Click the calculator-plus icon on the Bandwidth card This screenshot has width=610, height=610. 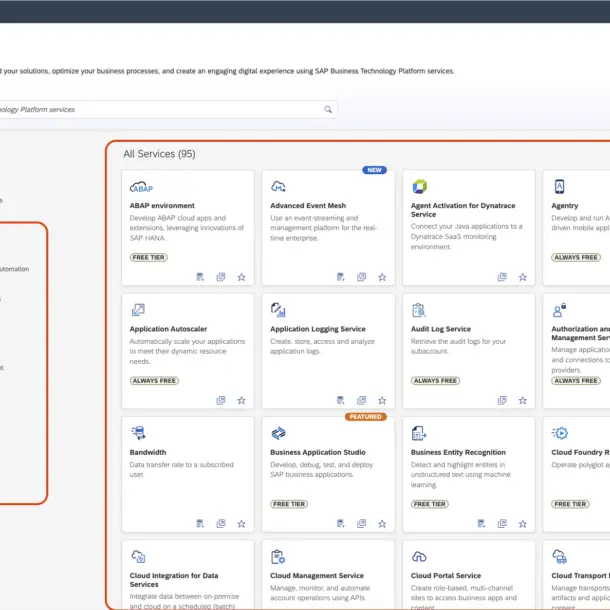[x=200, y=524]
